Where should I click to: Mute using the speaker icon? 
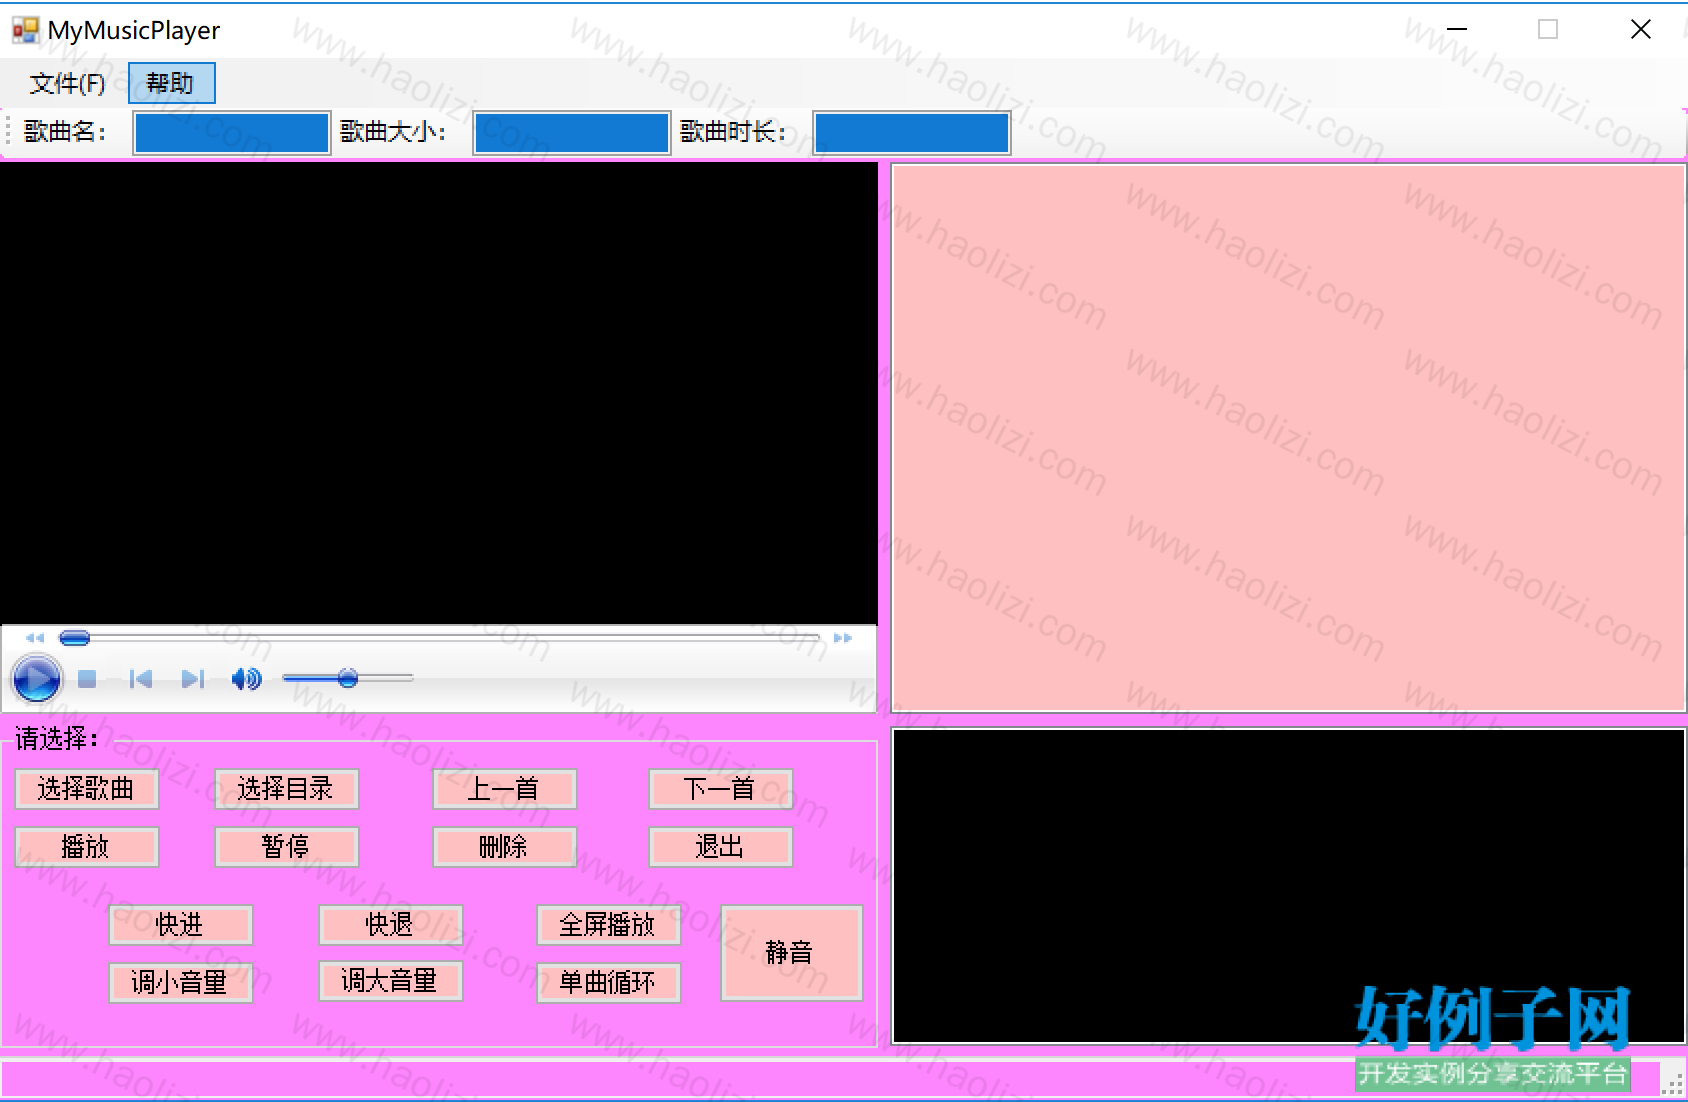(246, 679)
